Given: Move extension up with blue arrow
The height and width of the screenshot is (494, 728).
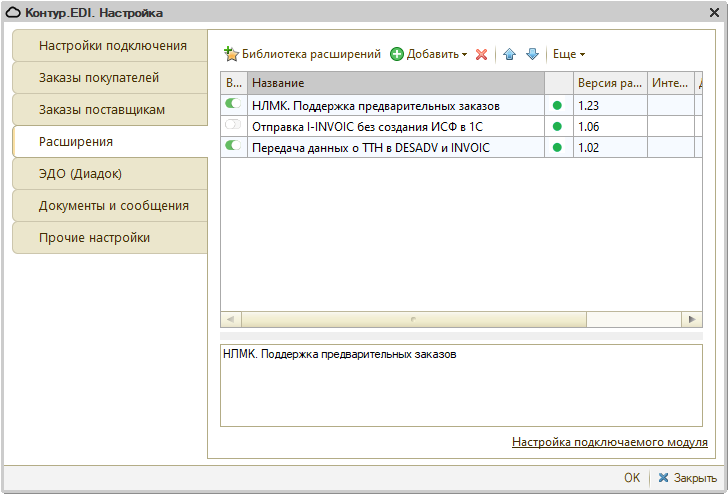Looking at the screenshot, I should [x=510, y=54].
